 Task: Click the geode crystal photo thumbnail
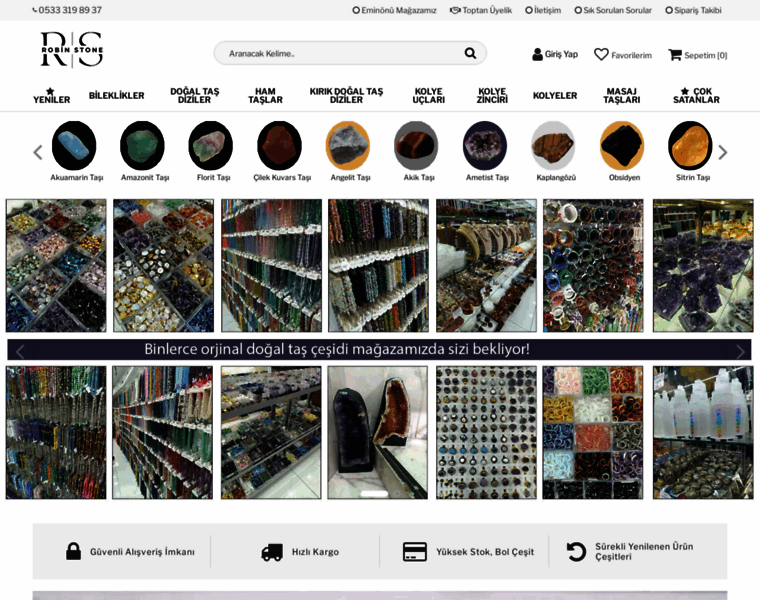377,432
